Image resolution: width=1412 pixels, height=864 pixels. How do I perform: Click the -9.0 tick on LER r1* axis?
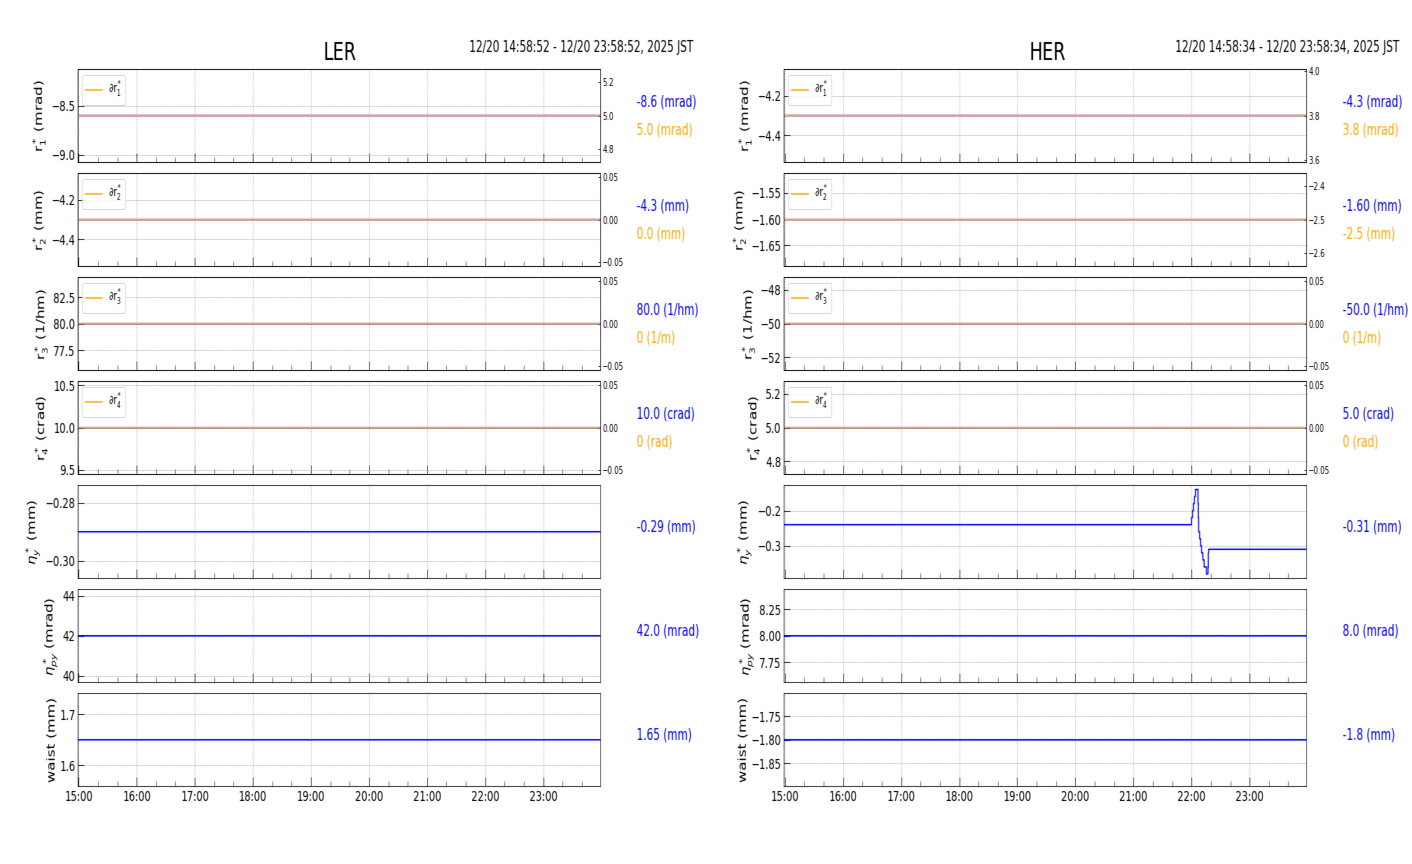pos(63,155)
